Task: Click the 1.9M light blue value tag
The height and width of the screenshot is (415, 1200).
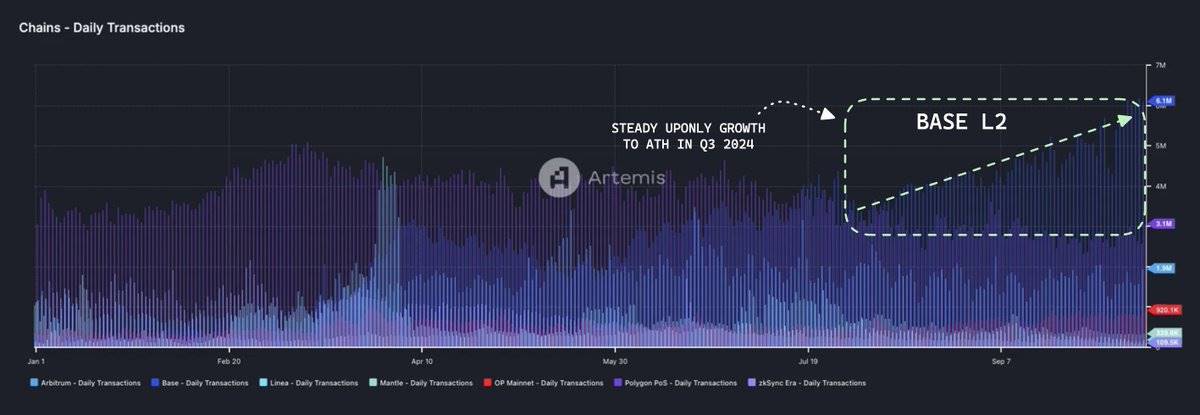Action: 1163,268
